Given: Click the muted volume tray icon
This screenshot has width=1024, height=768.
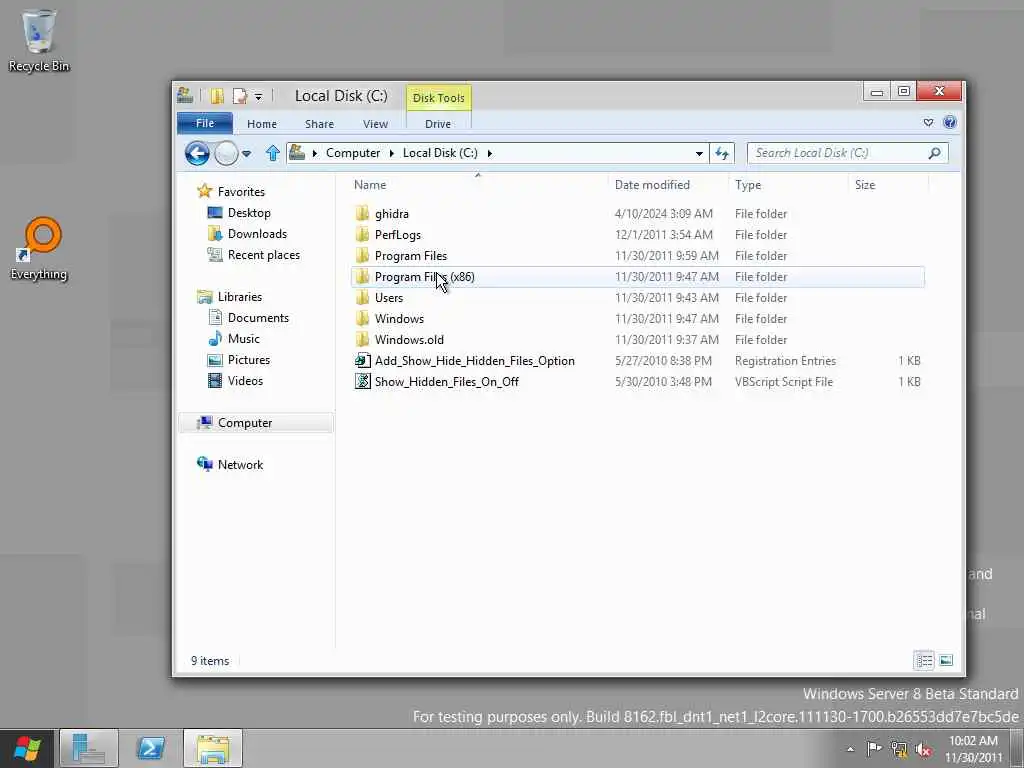Looking at the screenshot, I should coord(923,749).
